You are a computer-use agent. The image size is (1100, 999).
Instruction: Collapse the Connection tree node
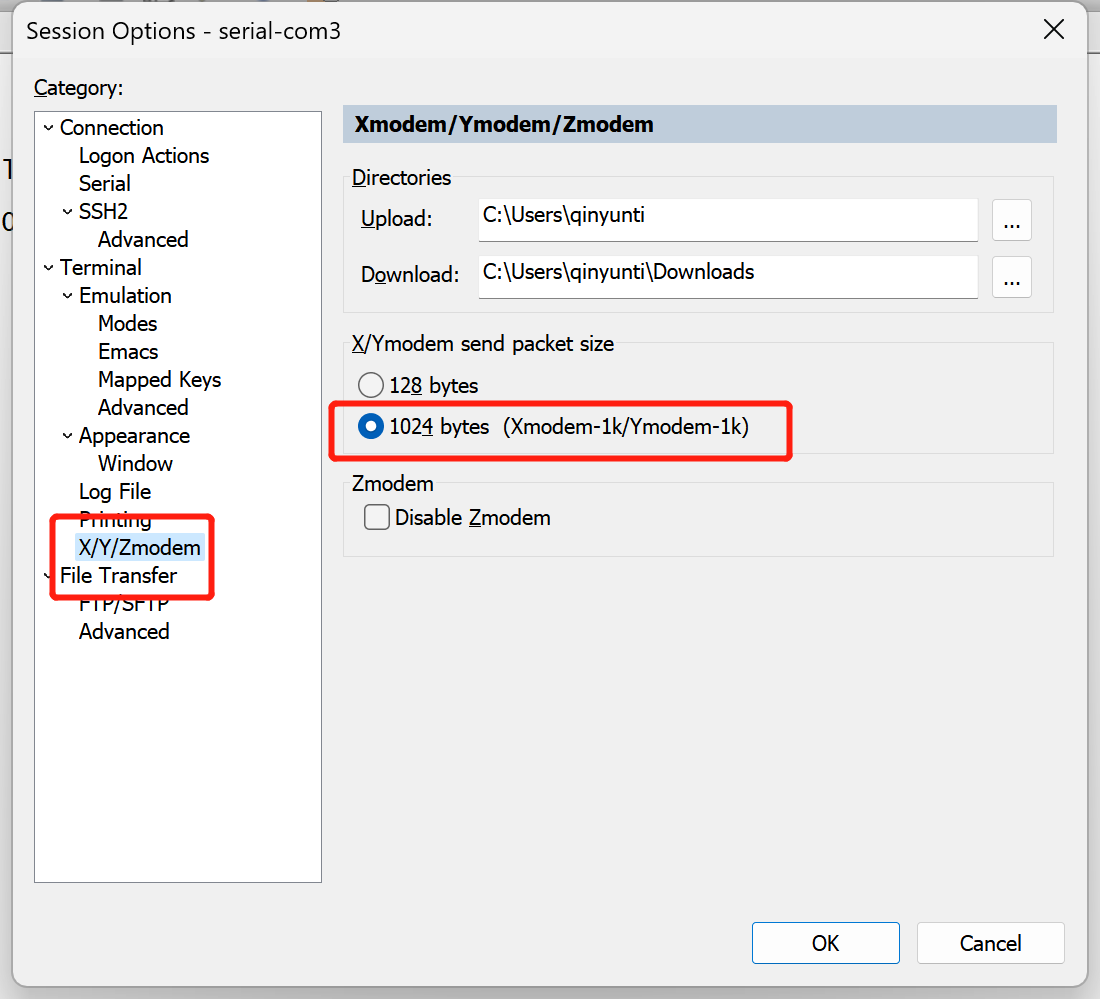click(x=48, y=128)
